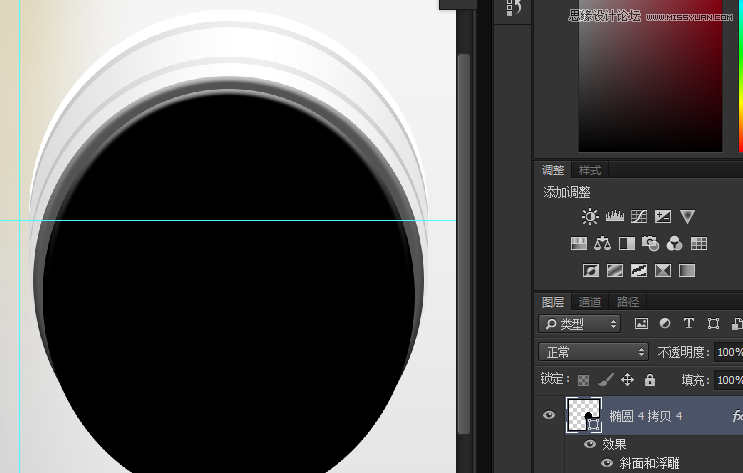Click the canvas vertical scrollbar thumb
The width and height of the screenshot is (743, 473).
(464, 244)
